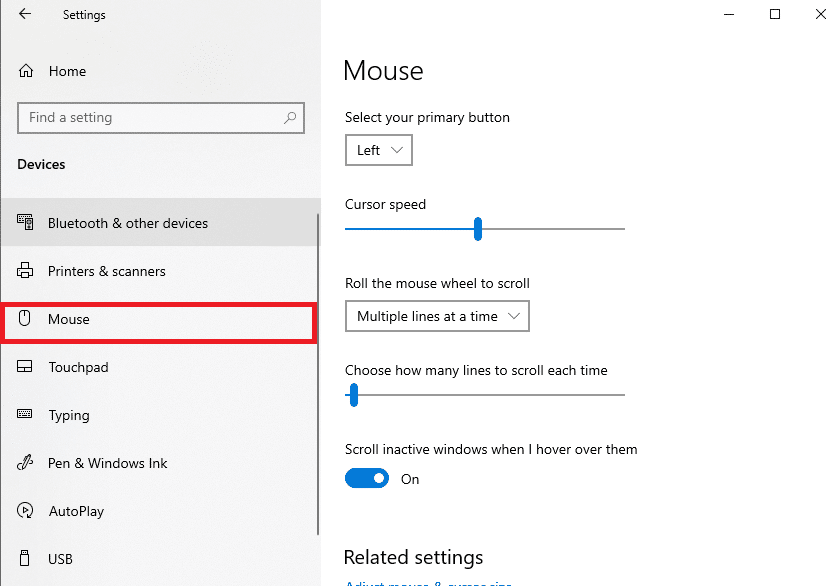Click the Printers & scanners icon

(26, 271)
